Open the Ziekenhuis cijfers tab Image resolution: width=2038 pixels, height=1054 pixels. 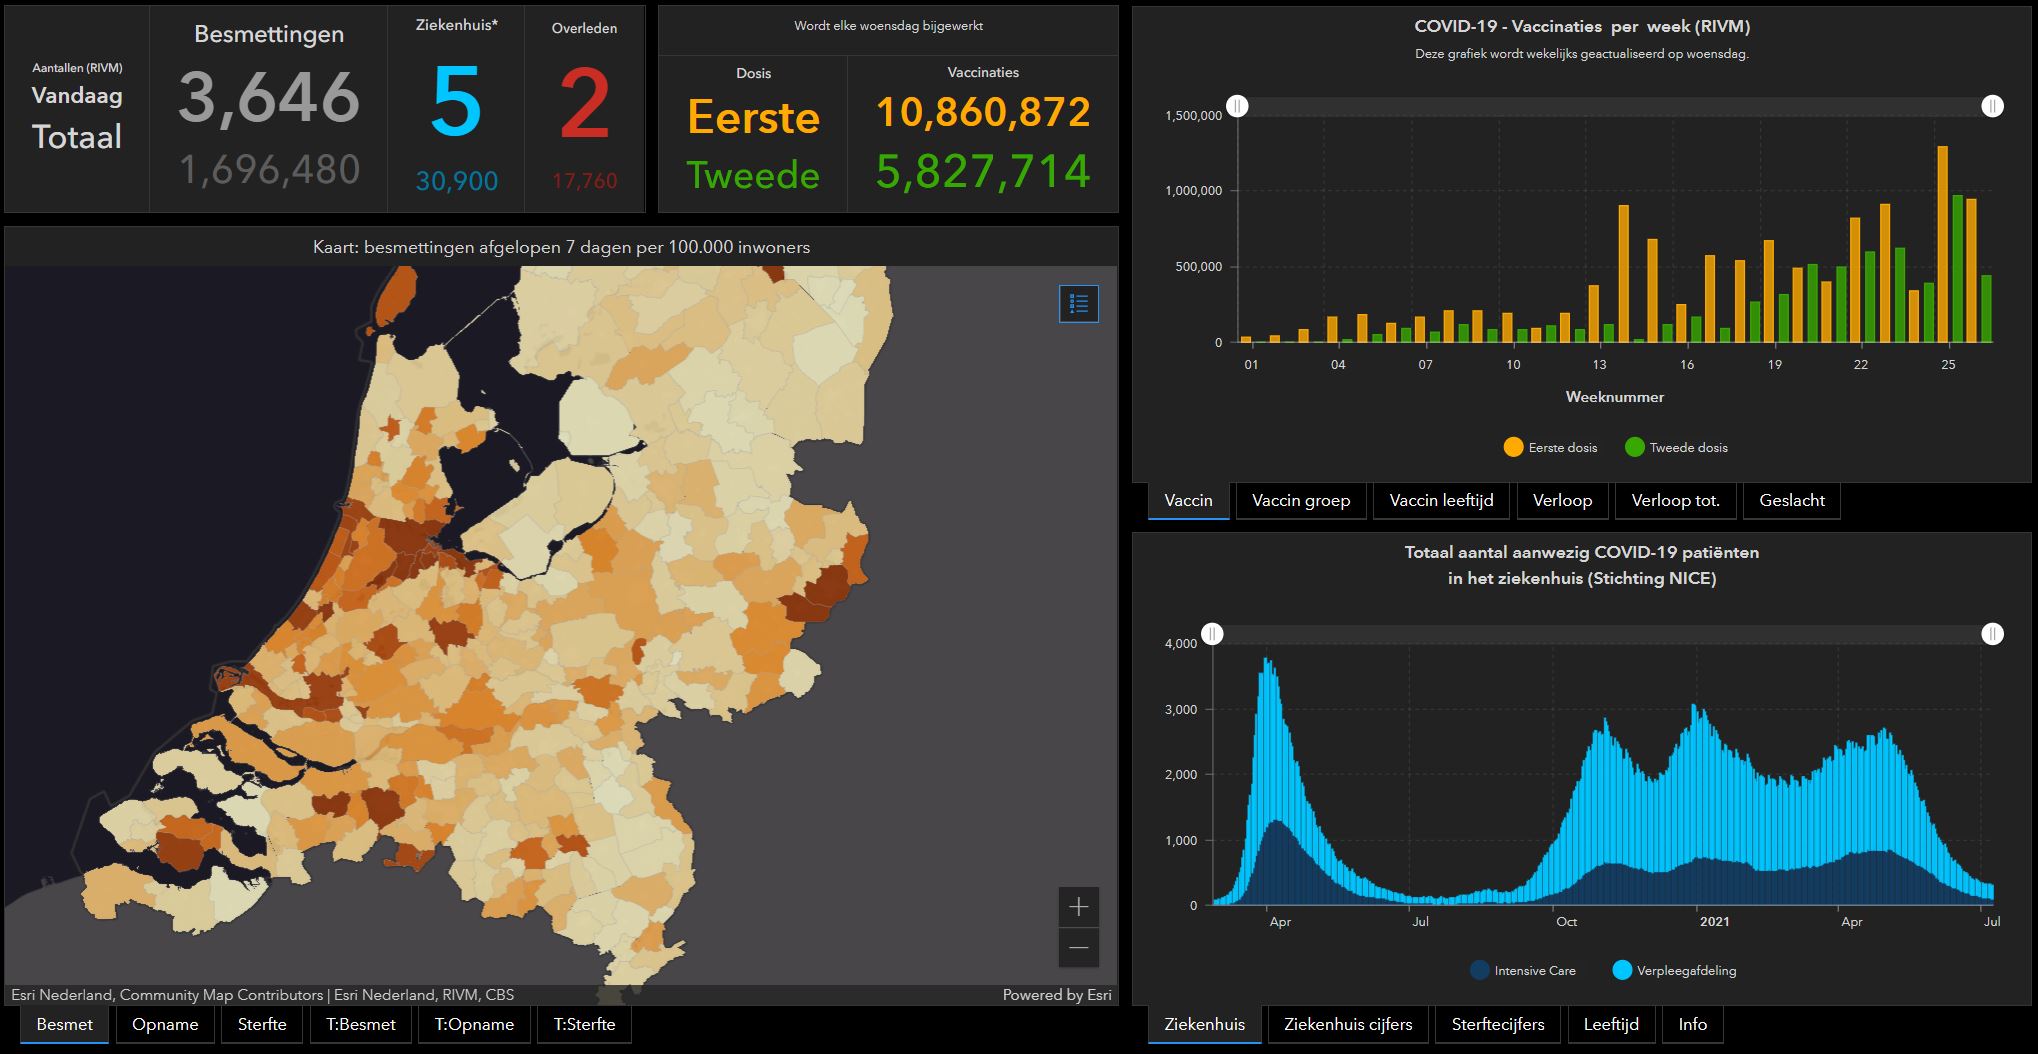pos(1348,1024)
